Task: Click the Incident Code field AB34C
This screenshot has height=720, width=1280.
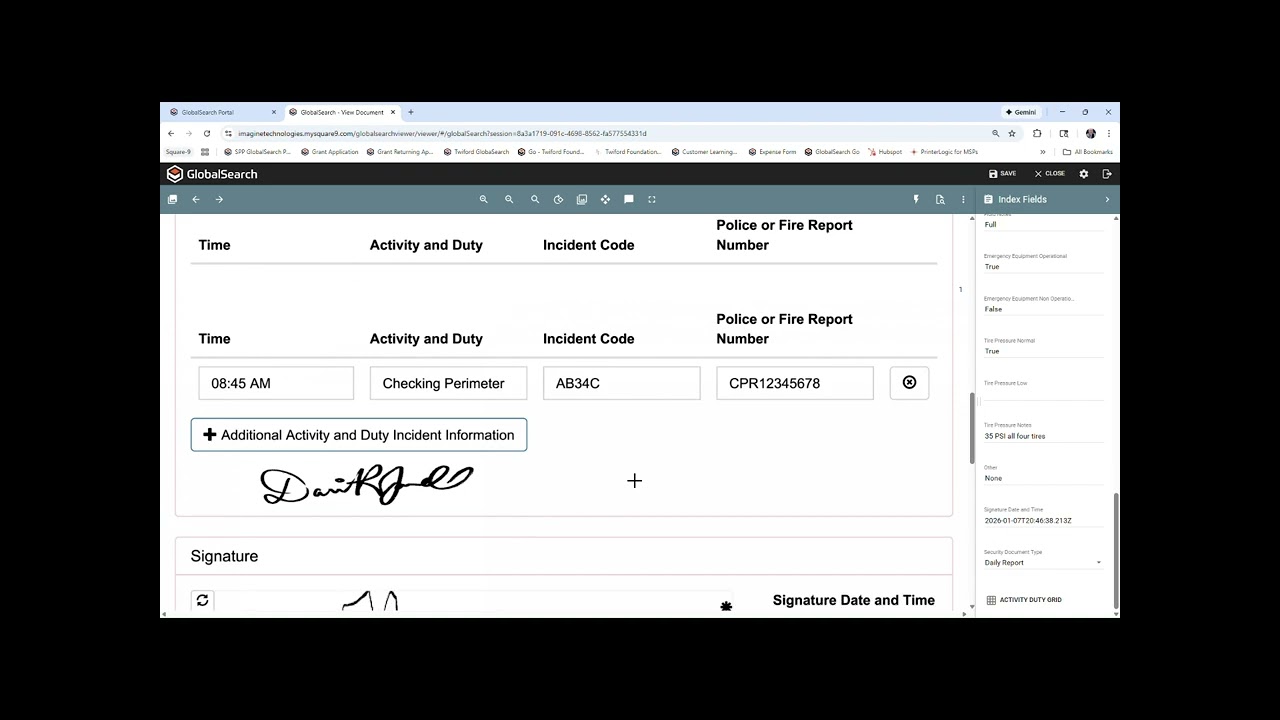Action: pos(622,383)
